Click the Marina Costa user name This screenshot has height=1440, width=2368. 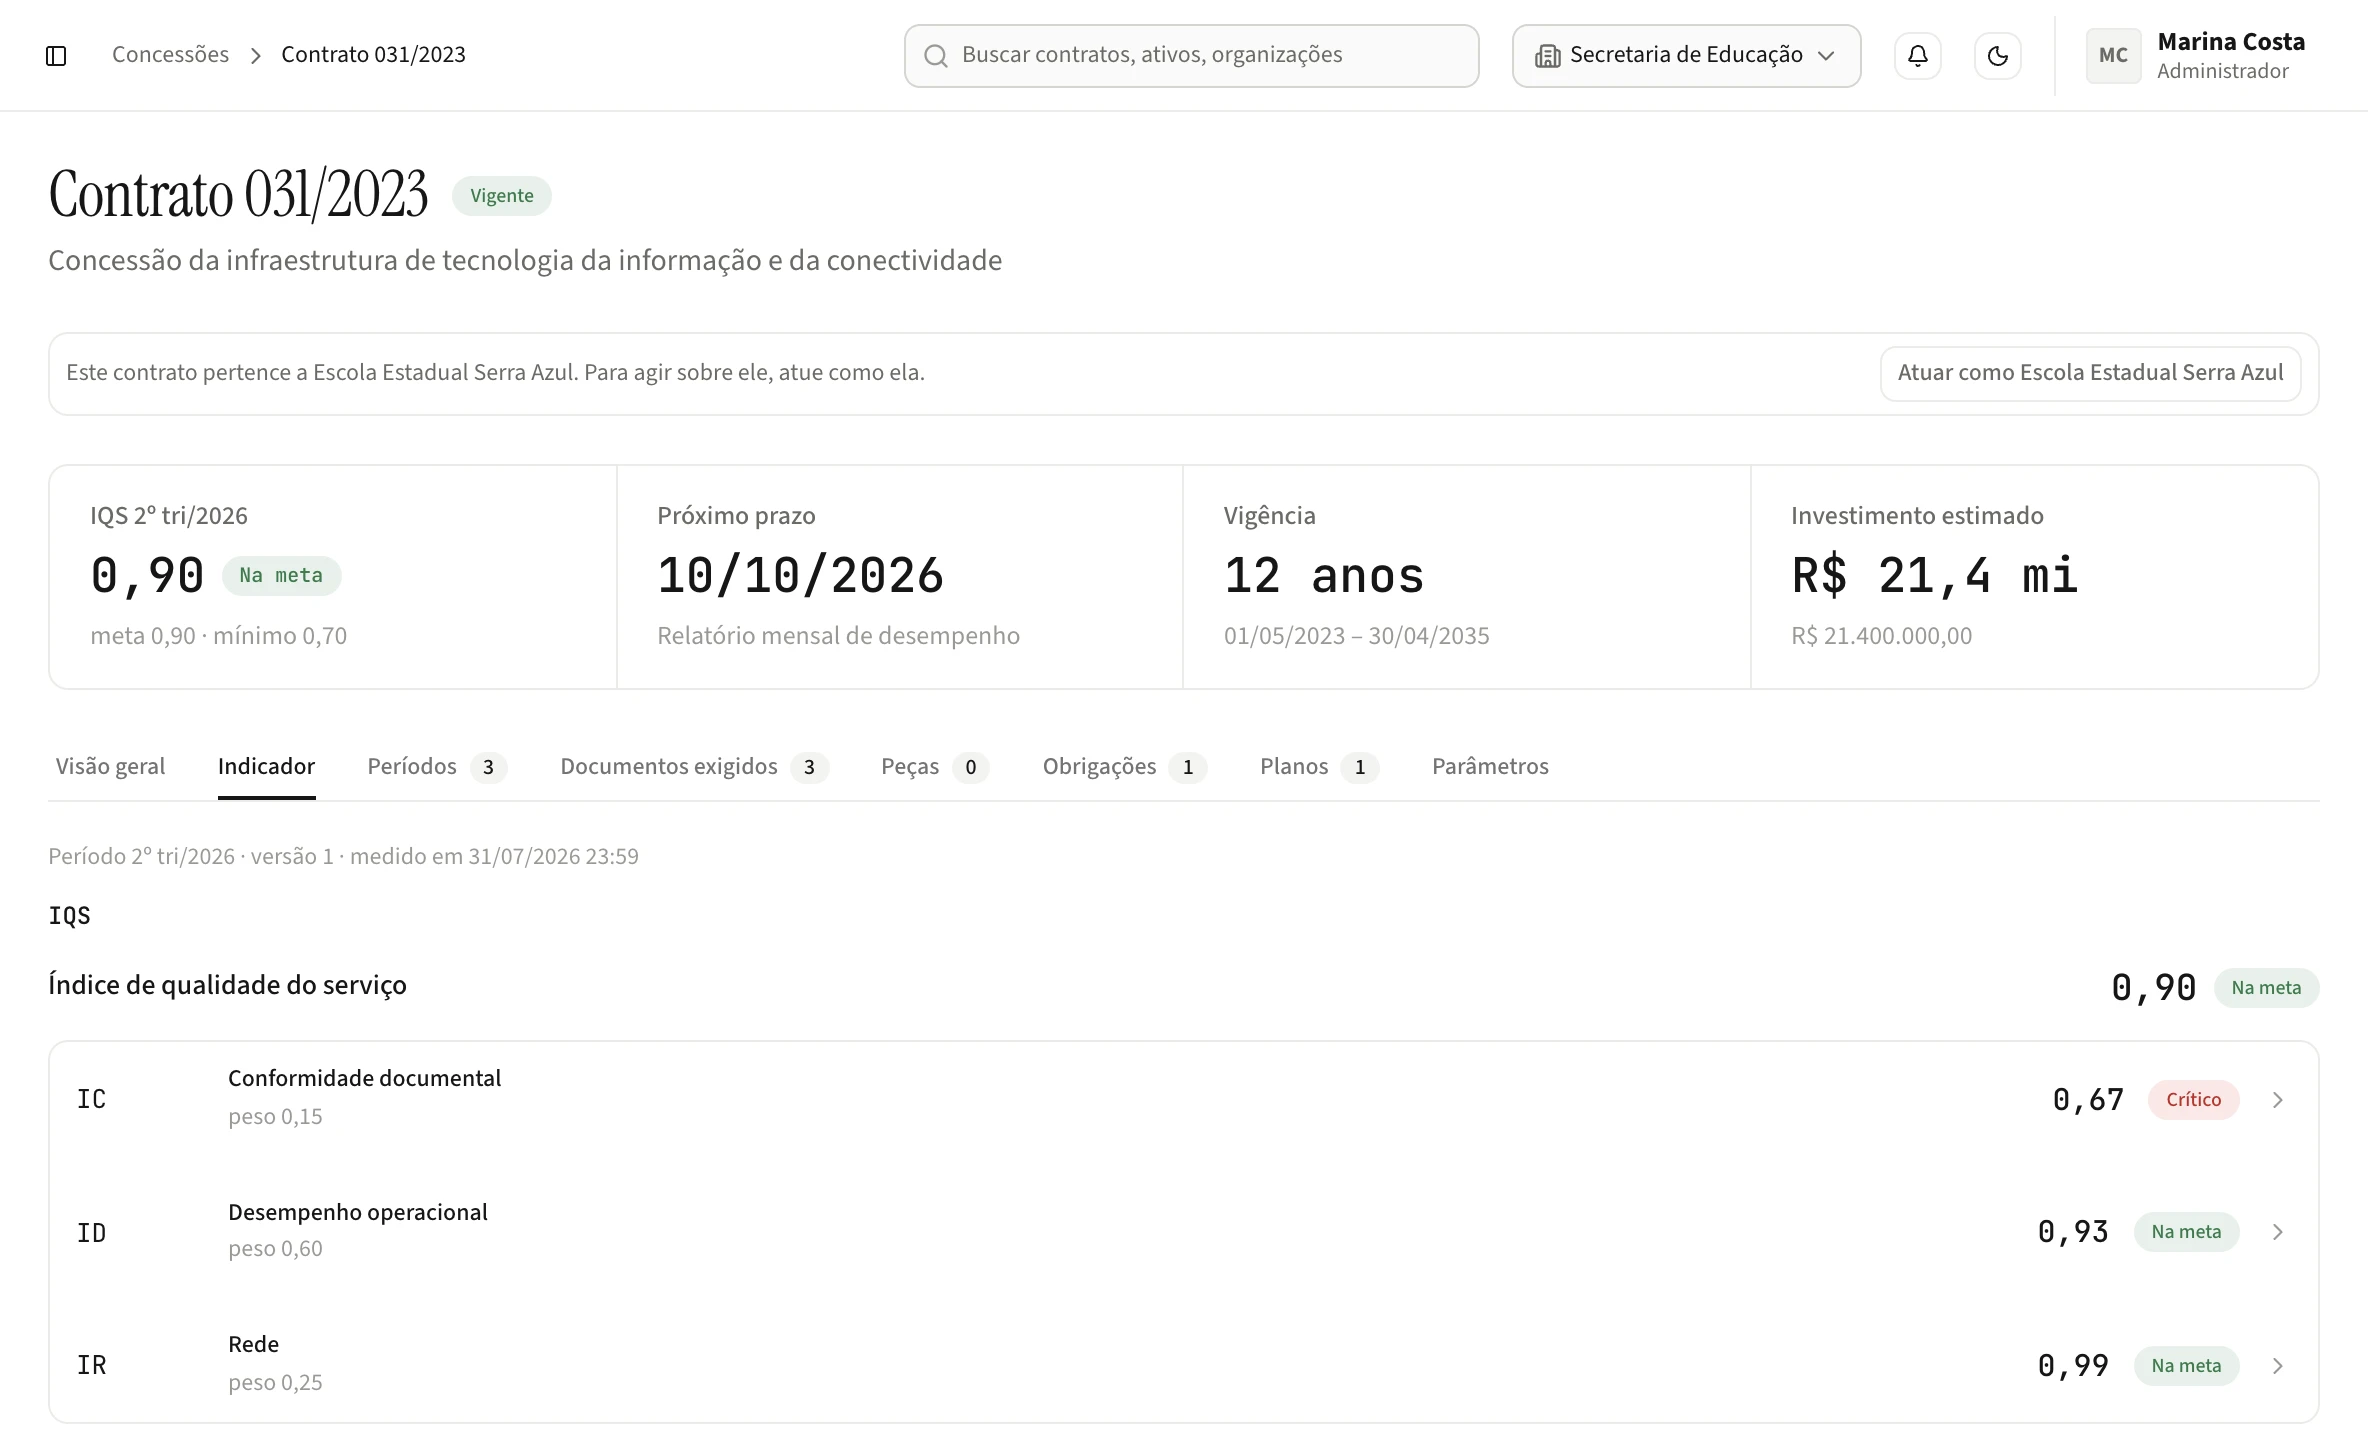coord(2231,42)
